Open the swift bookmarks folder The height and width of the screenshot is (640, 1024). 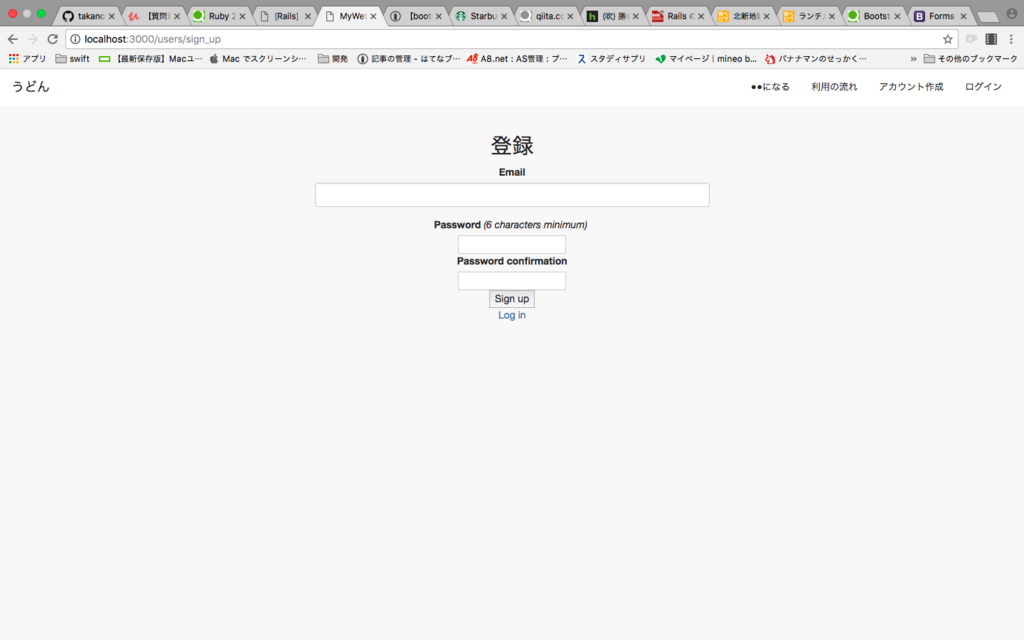pyautogui.click(x=72, y=59)
